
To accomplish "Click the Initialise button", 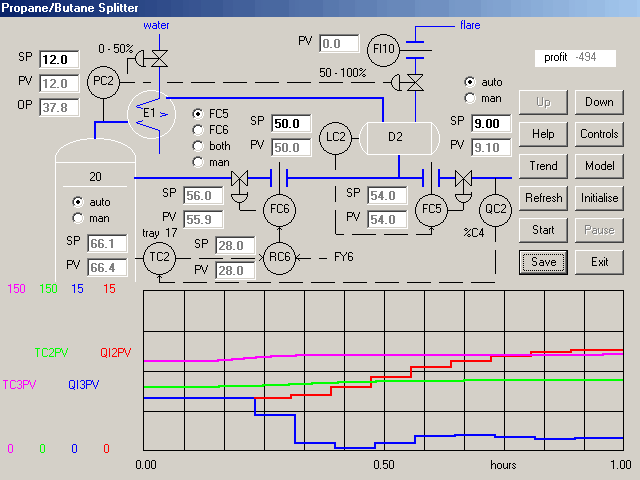I will [599, 198].
